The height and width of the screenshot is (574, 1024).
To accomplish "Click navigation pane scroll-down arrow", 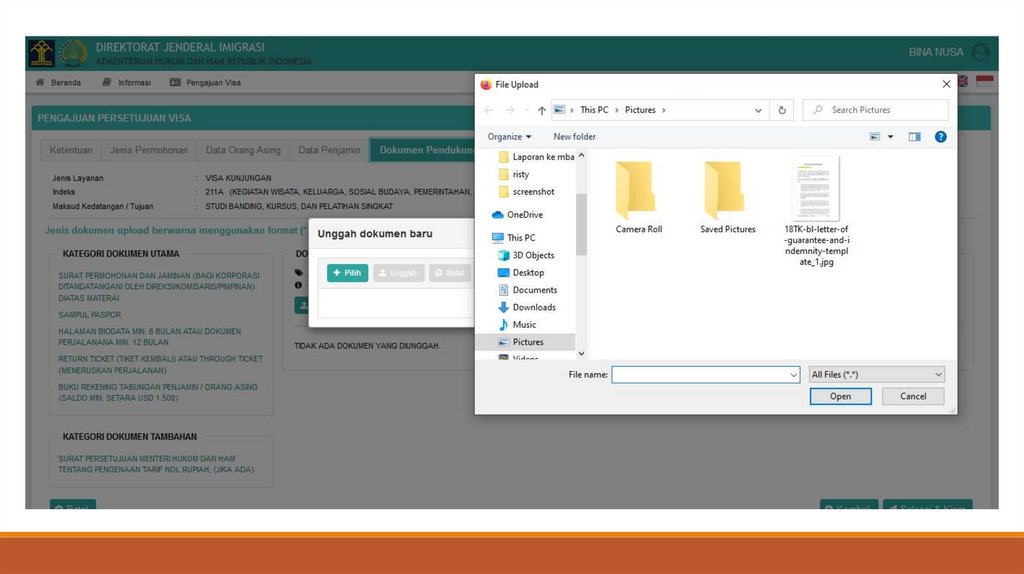I will click(x=581, y=354).
